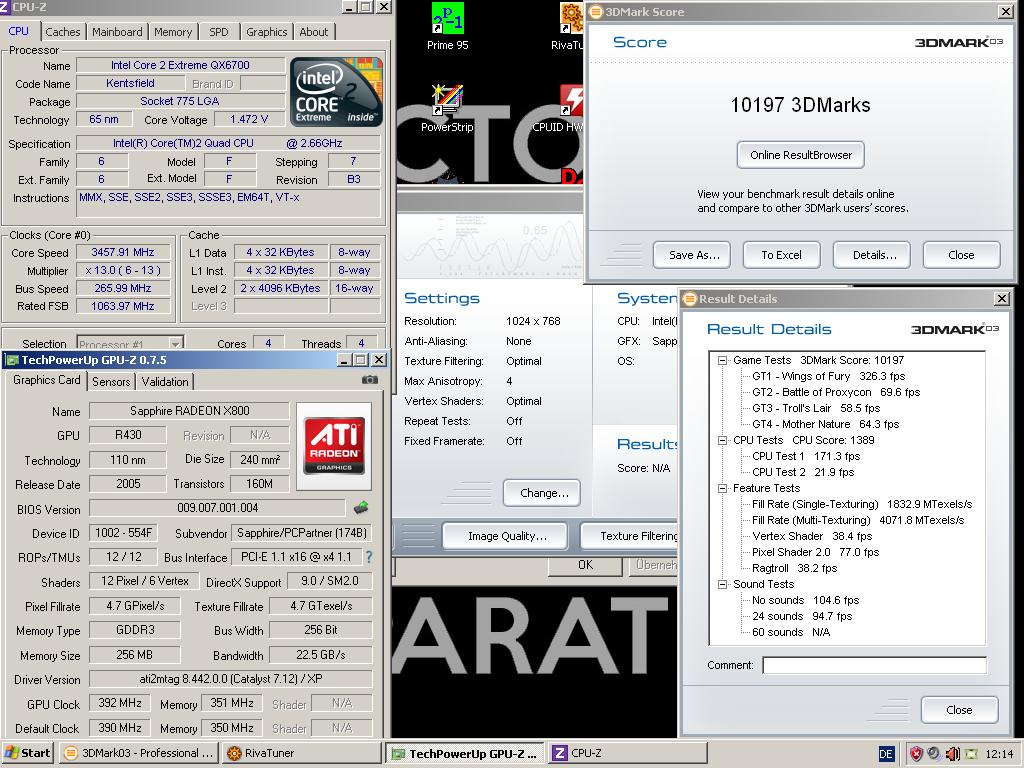Open the Prime 95 desktop shortcut
The image size is (1024, 768).
[x=447, y=26]
